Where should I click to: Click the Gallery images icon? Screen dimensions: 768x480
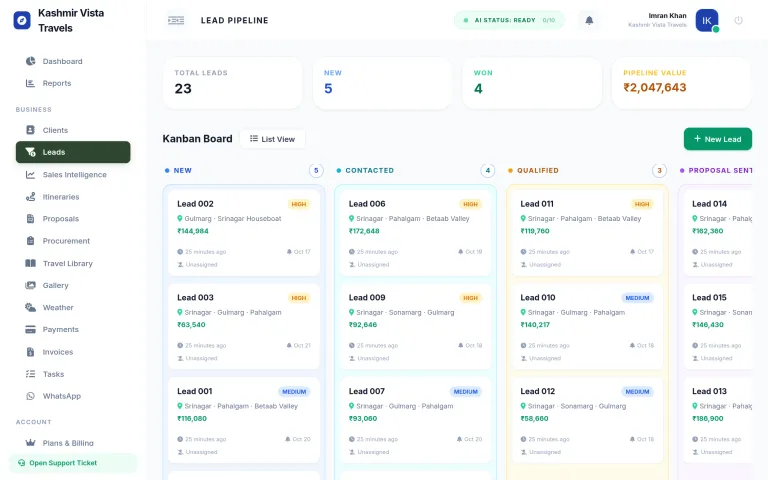(30, 285)
